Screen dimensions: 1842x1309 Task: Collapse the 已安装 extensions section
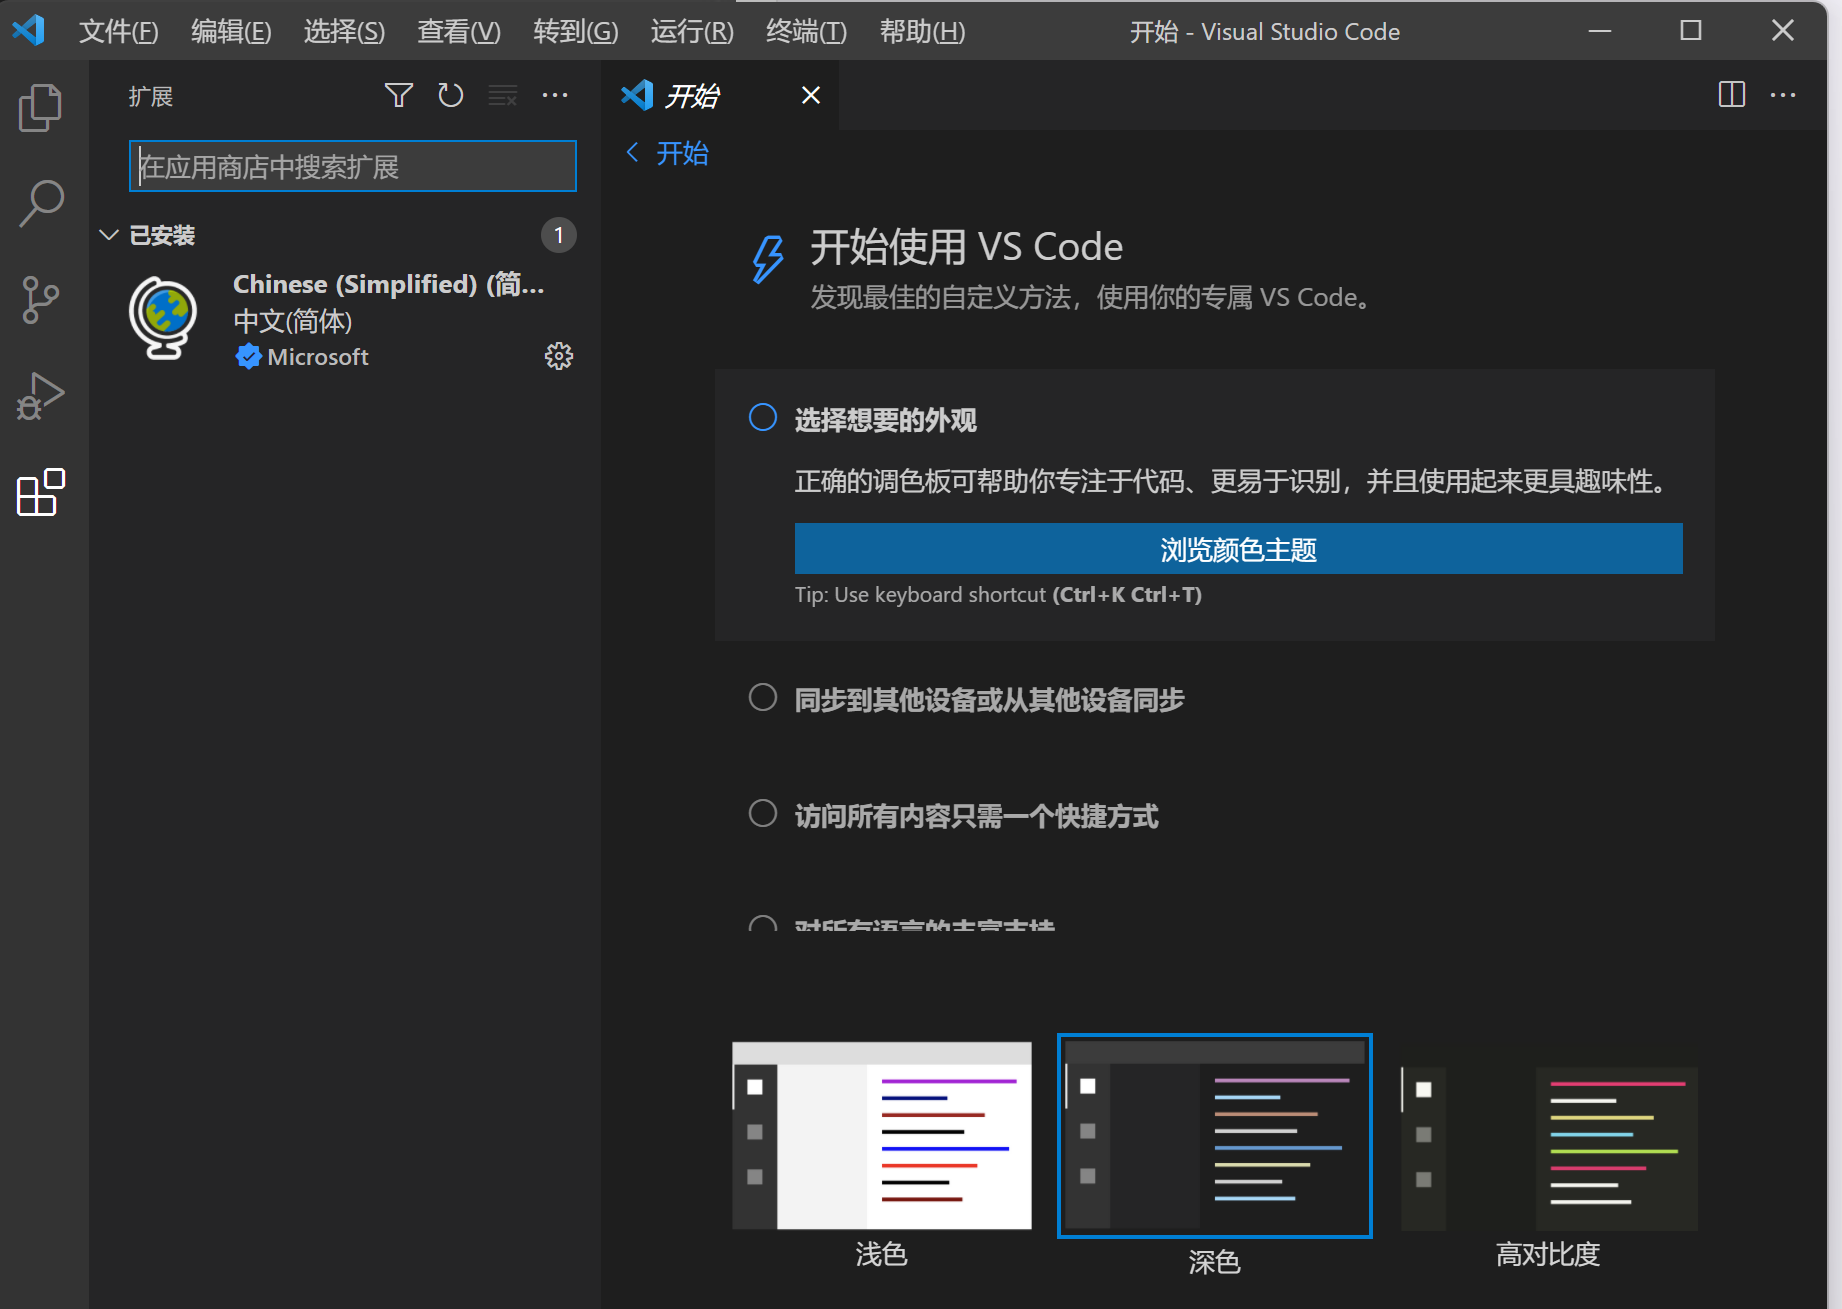[x=108, y=235]
